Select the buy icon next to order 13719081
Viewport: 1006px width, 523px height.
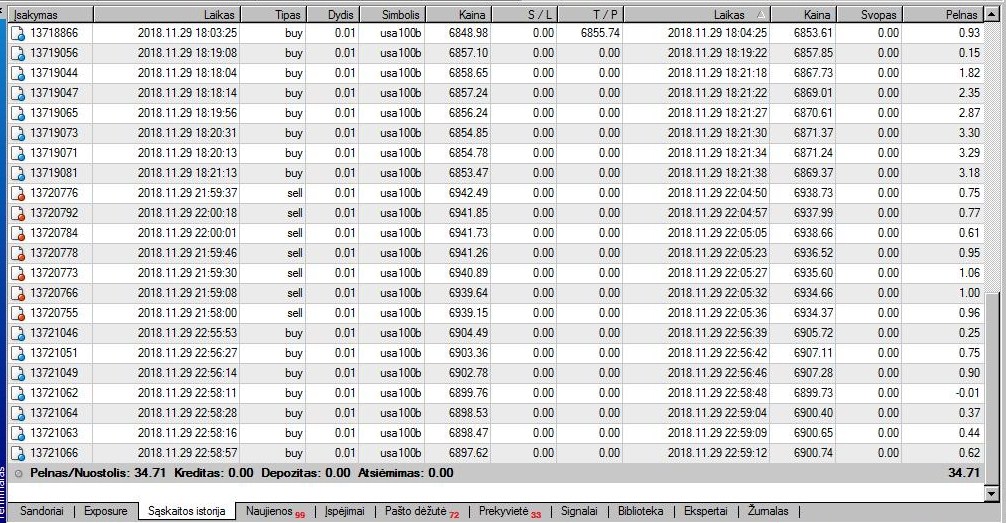click(x=17, y=173)
